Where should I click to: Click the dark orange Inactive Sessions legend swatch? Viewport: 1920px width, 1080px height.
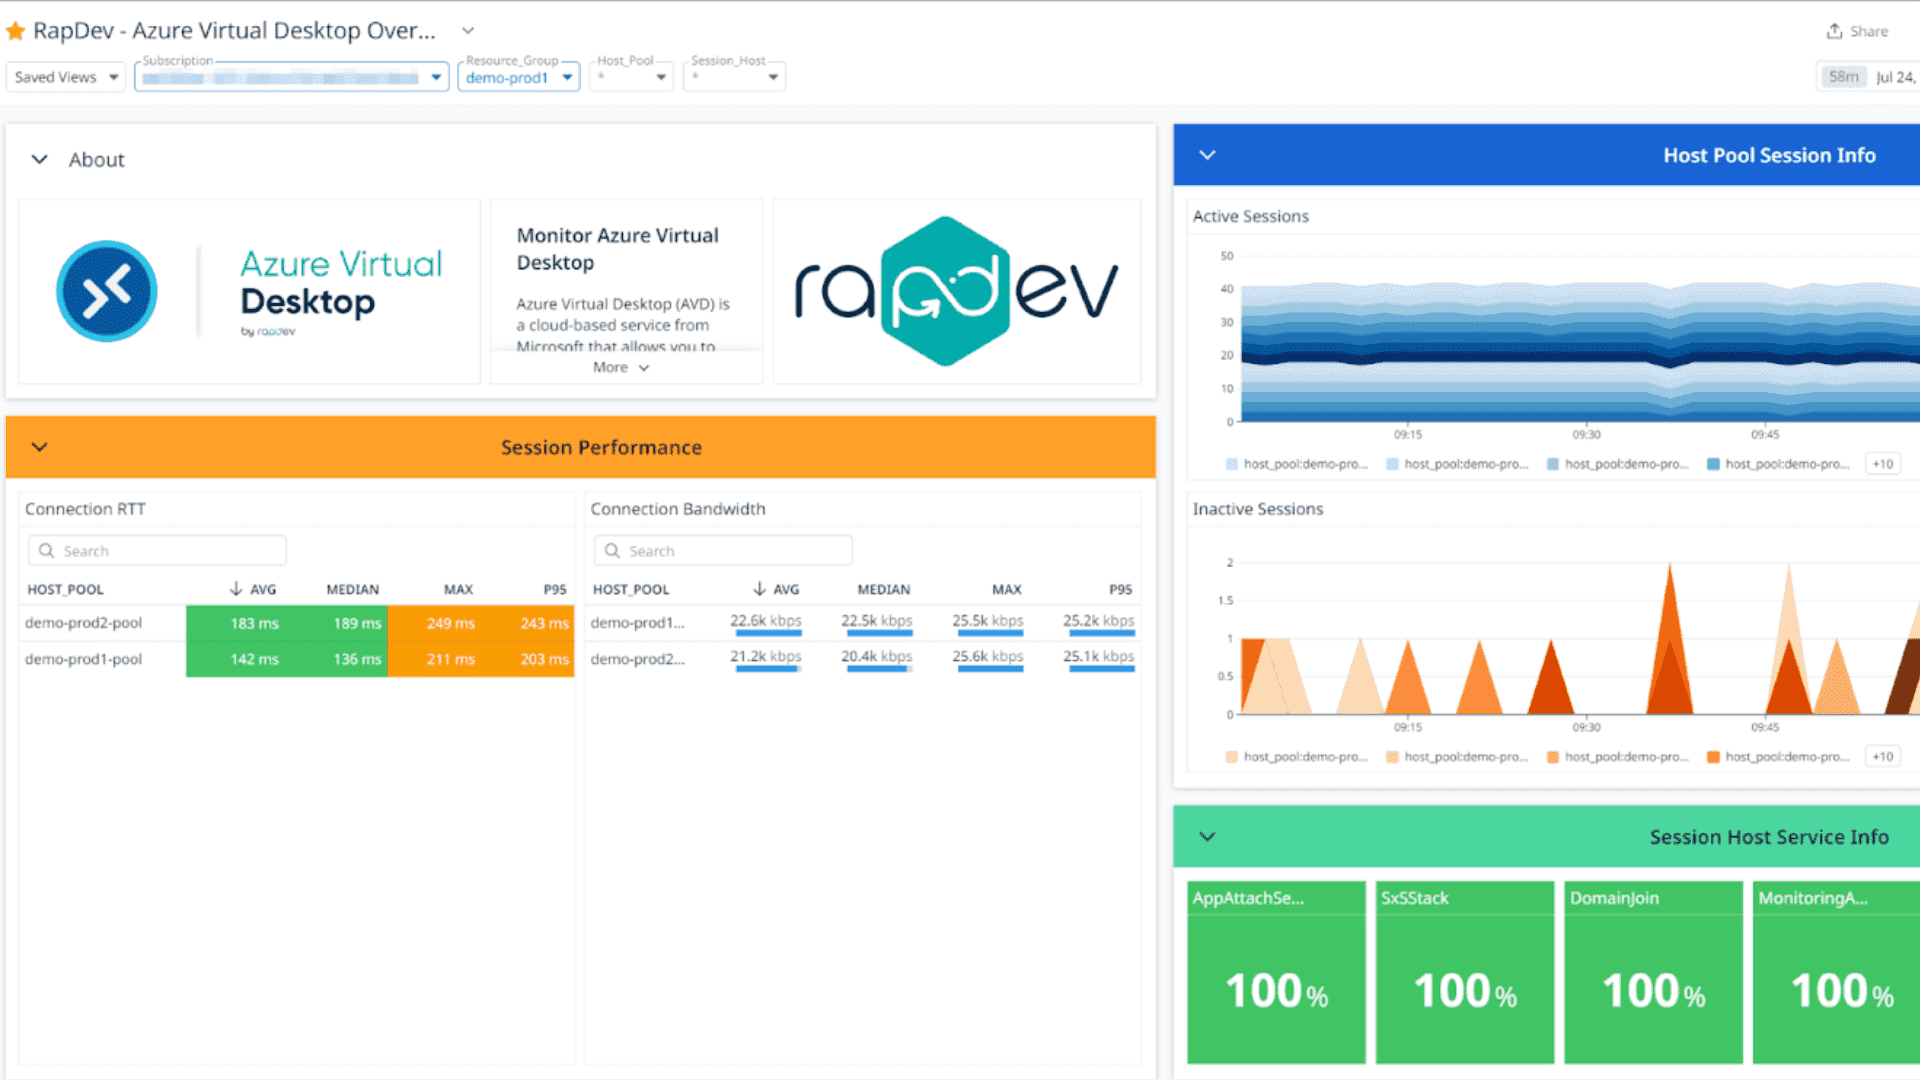pyautogui.click(x=1713, y=757)
